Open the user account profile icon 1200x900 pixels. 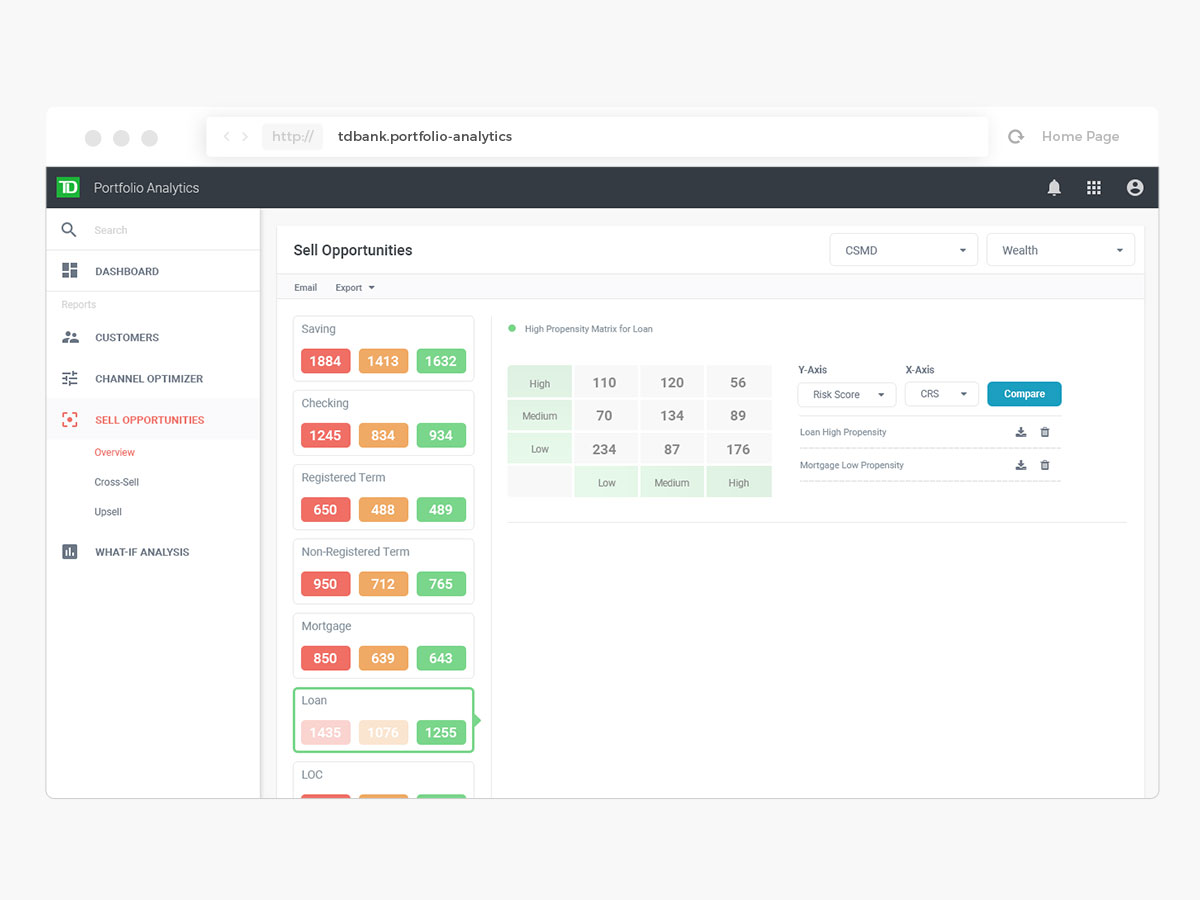point(1134,188)
